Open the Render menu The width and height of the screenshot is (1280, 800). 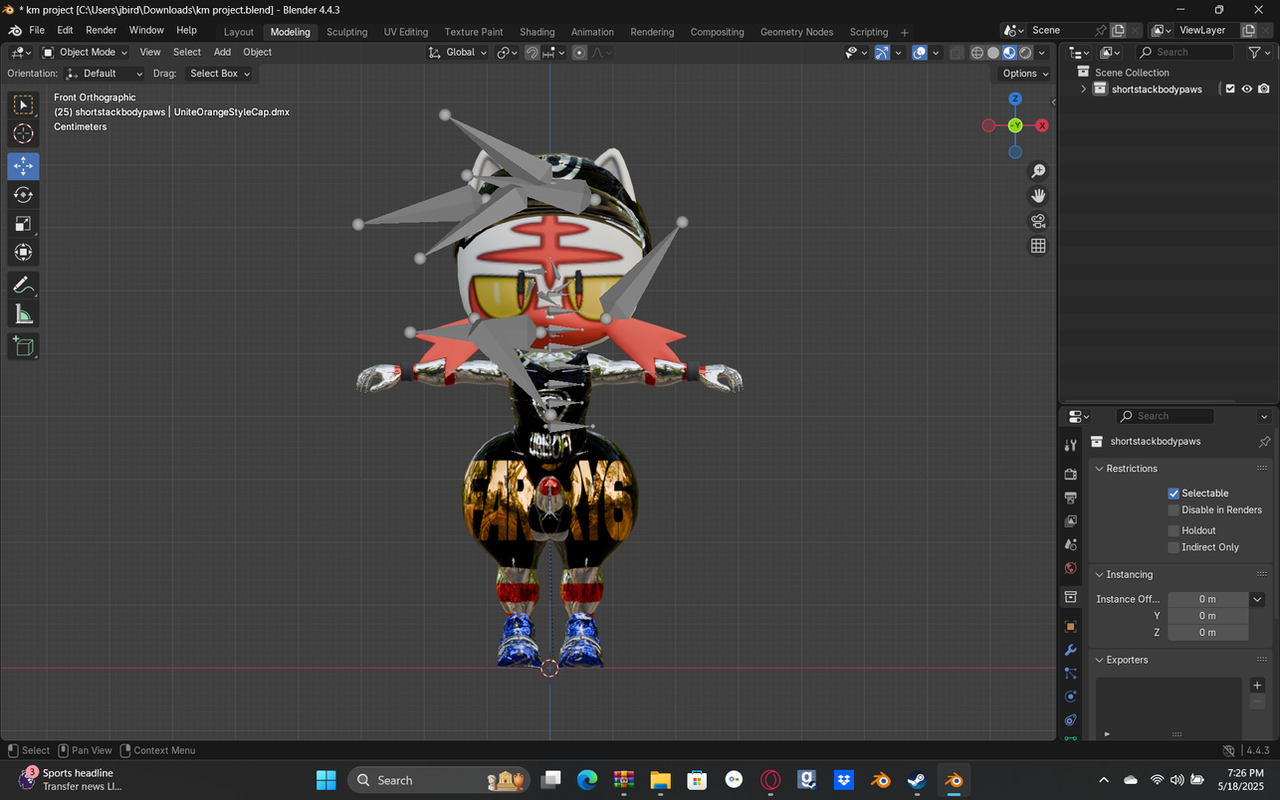click(x=101, y=30)
